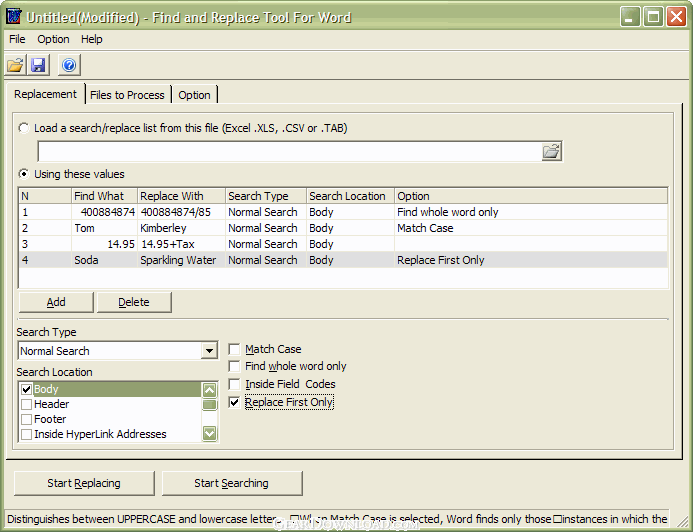This screenshot has height=532, width=693.
Task: Click 'Find whole word only' option in row 1
Action: 531,213
